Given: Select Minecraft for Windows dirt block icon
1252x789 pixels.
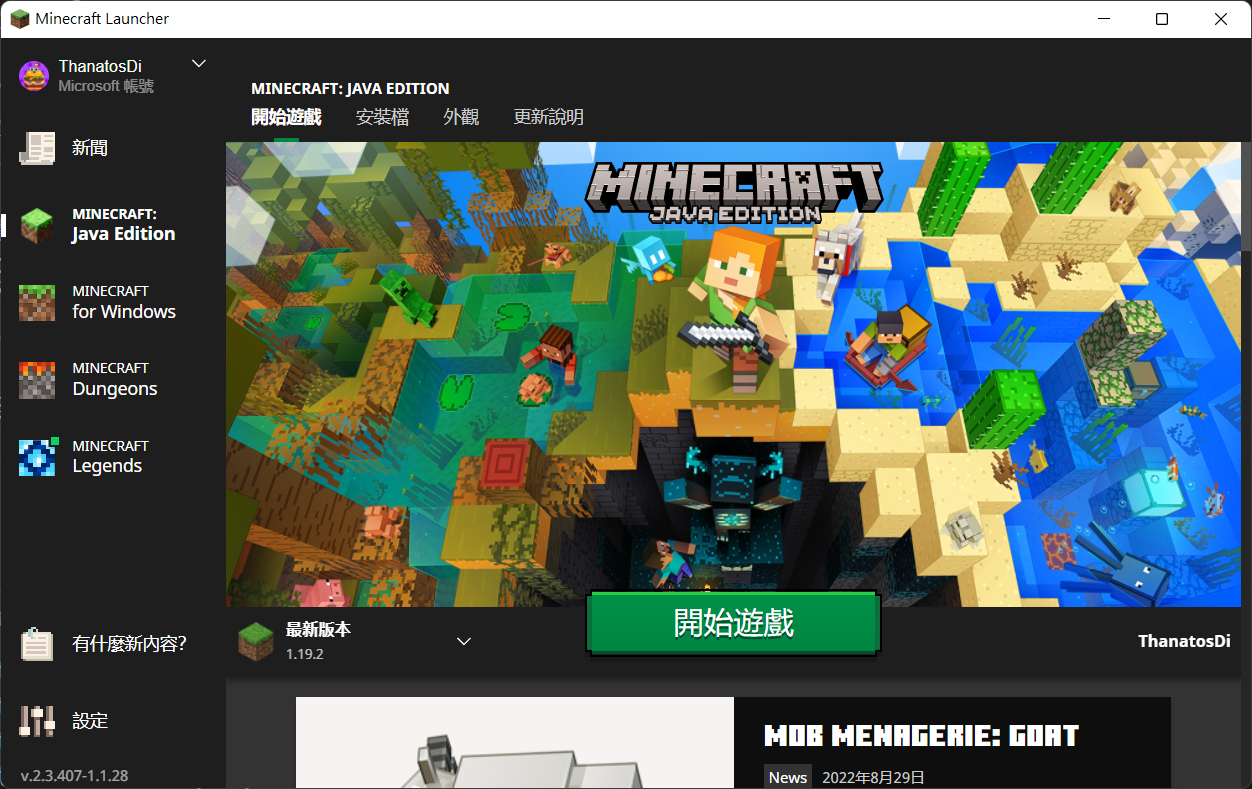Looking at the screenshot, I should (37, 302).
